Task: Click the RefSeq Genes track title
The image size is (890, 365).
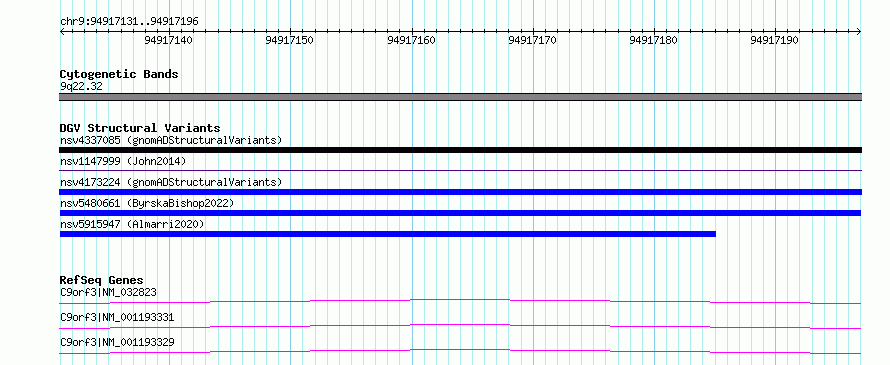Action: click(102, 280)
